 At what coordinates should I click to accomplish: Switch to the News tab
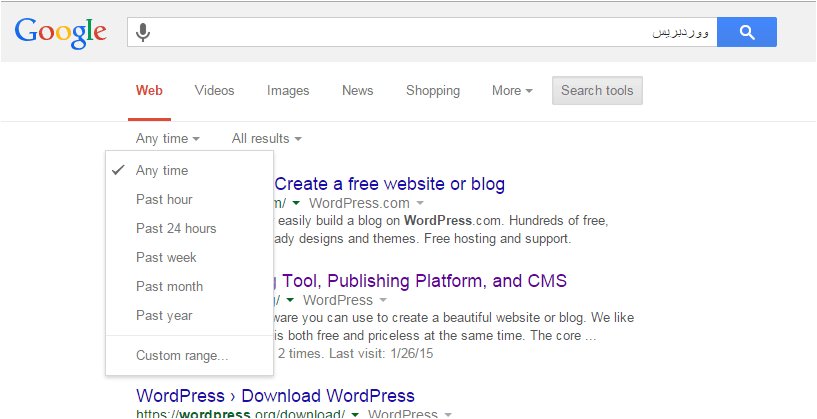point(357,91)
